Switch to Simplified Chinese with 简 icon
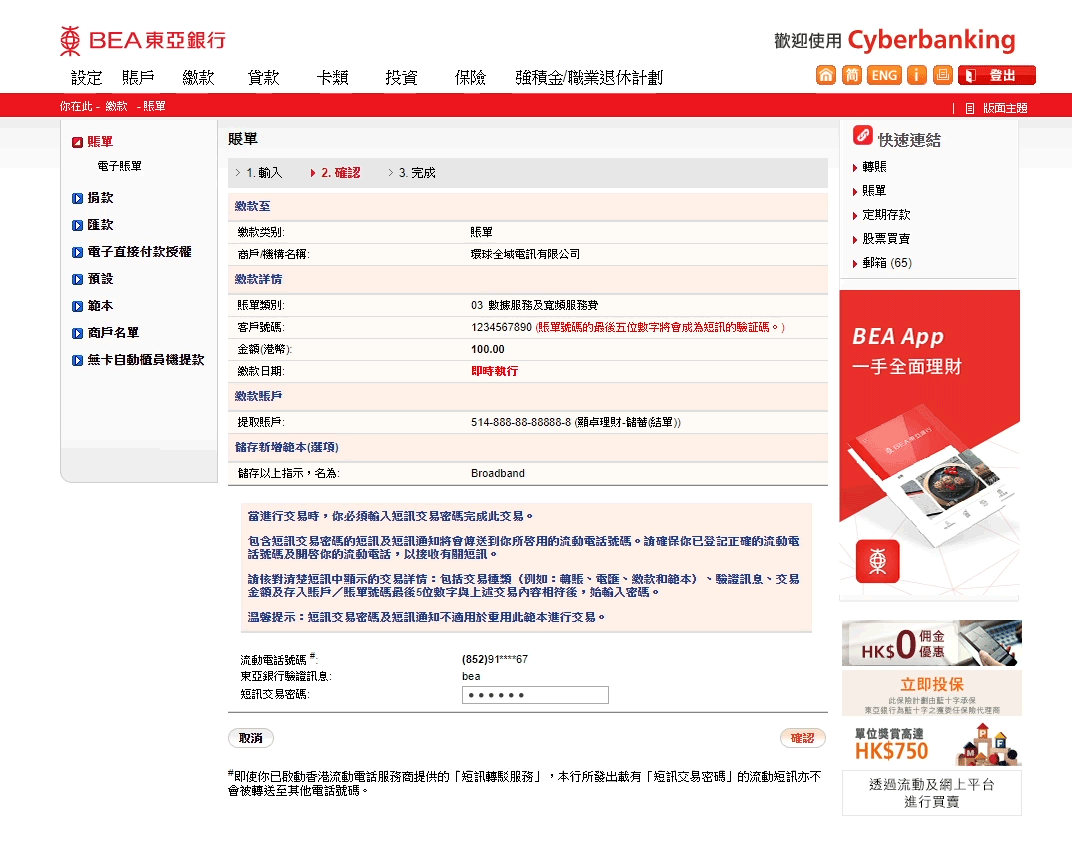 tap(851, 75)
